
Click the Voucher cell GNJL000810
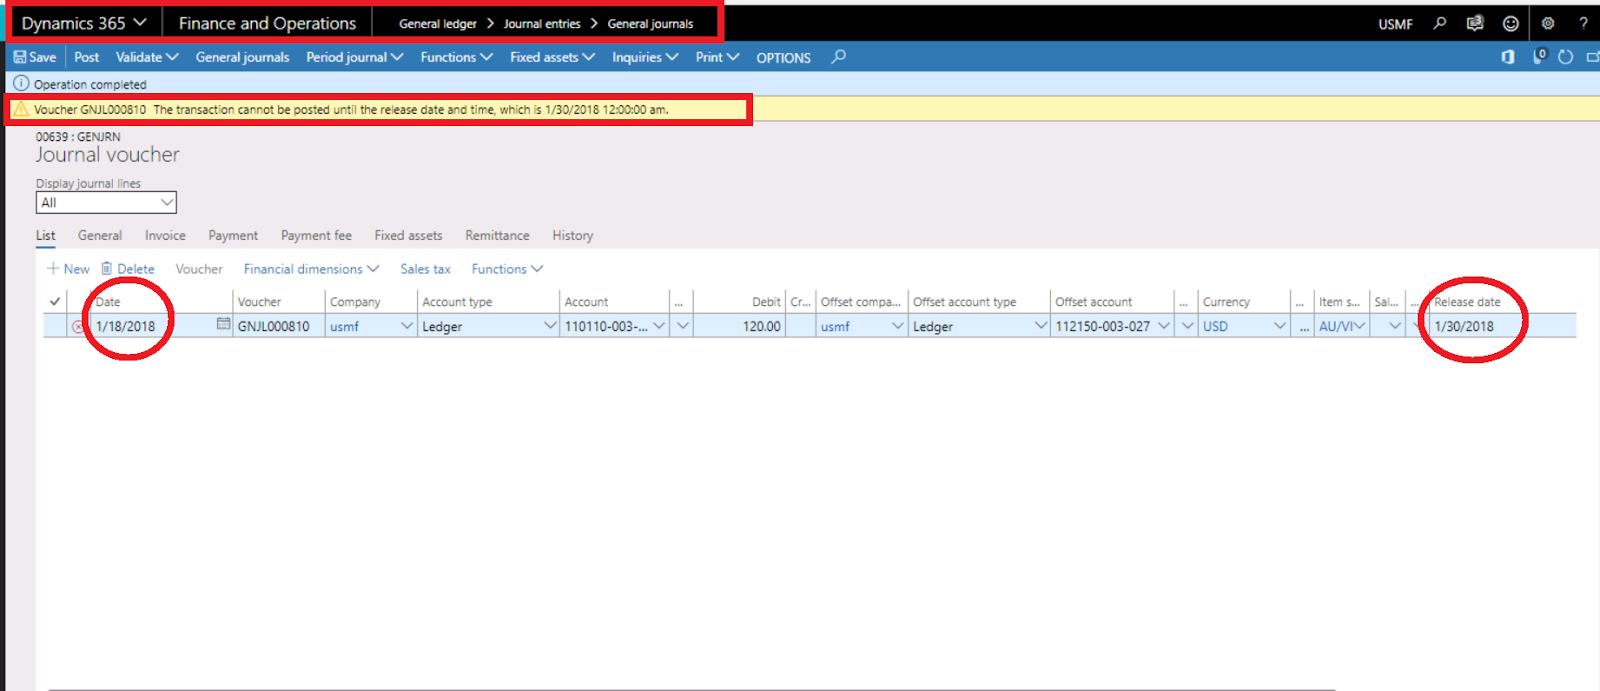[x=279, y=326]
